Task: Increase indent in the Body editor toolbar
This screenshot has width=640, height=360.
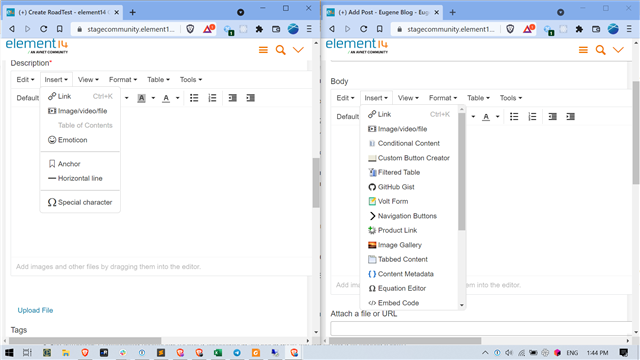Action: [571, 117]
